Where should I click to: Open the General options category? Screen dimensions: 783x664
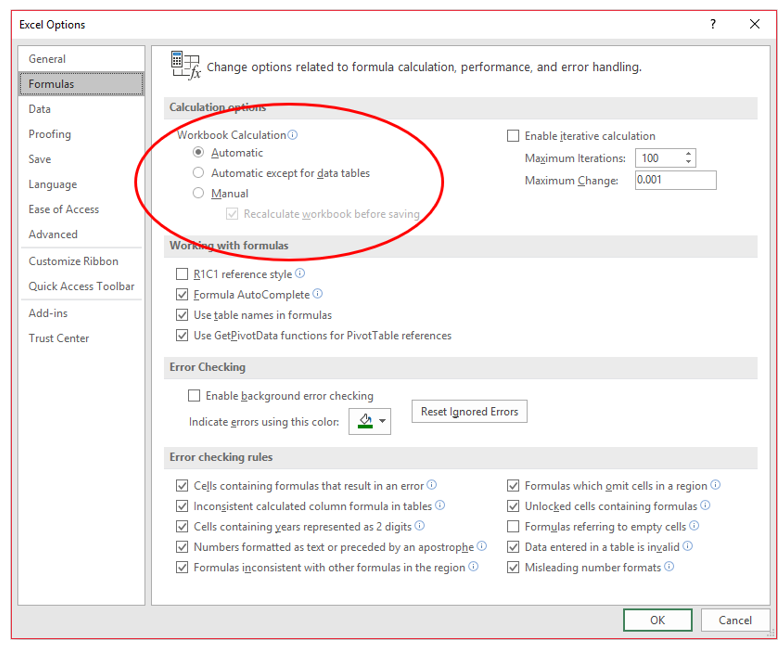tap(81, 59)
